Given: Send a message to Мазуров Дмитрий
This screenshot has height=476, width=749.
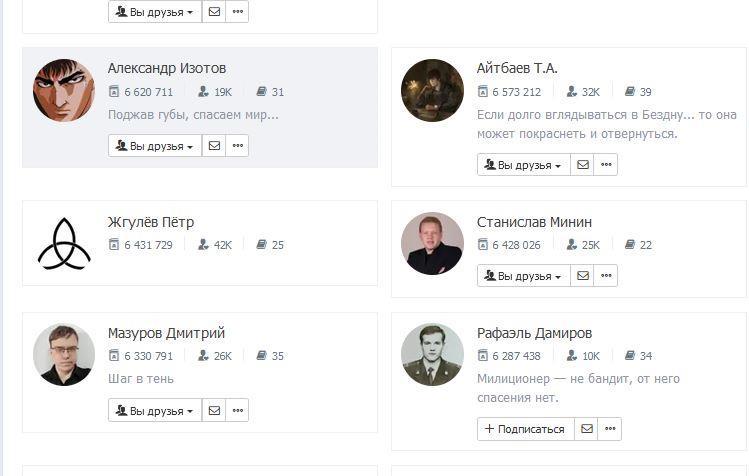Looking at the screenshot, I should [214, 411].
